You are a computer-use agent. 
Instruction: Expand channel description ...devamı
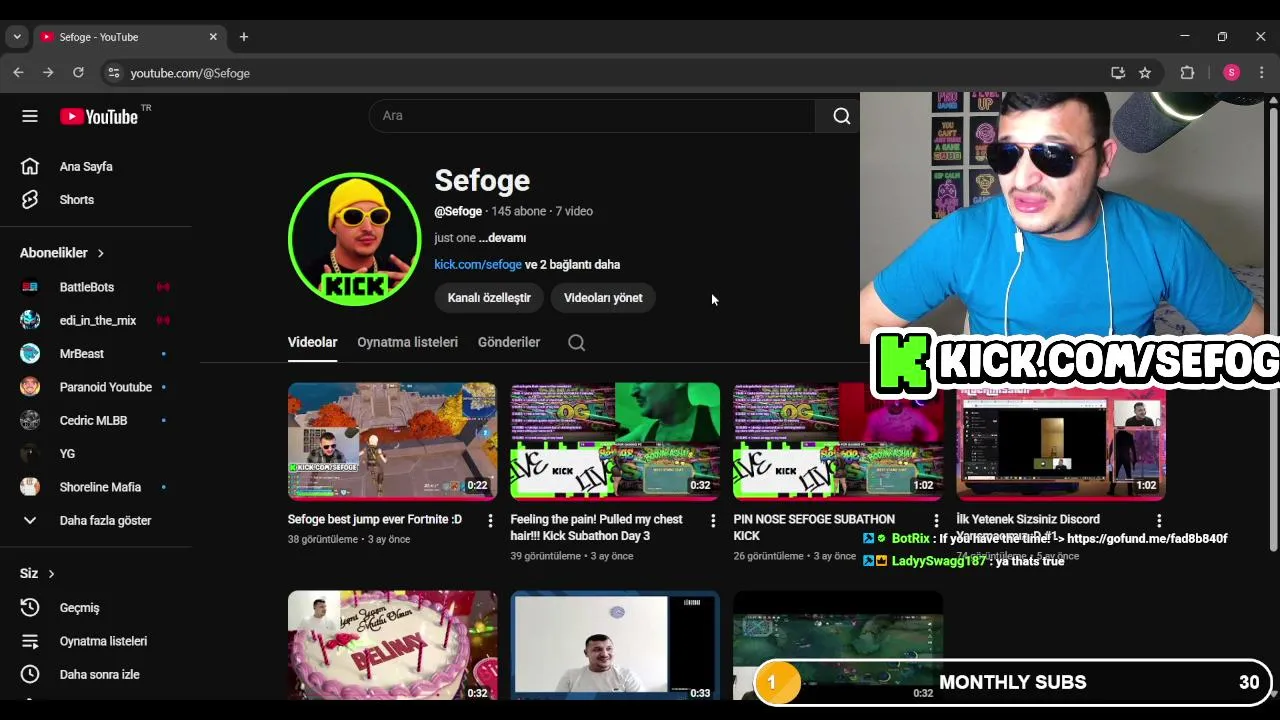coord(502,238)
